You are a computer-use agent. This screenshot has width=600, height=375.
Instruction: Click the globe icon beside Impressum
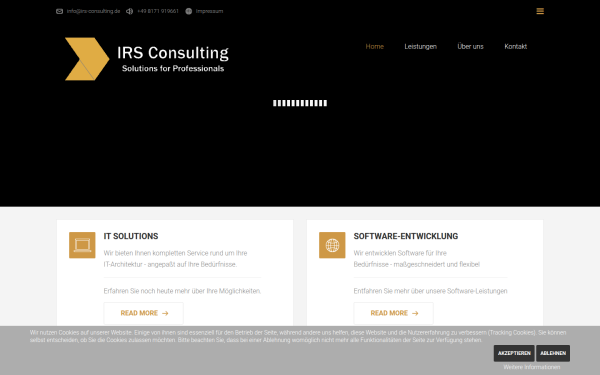[x=189, y=11]
